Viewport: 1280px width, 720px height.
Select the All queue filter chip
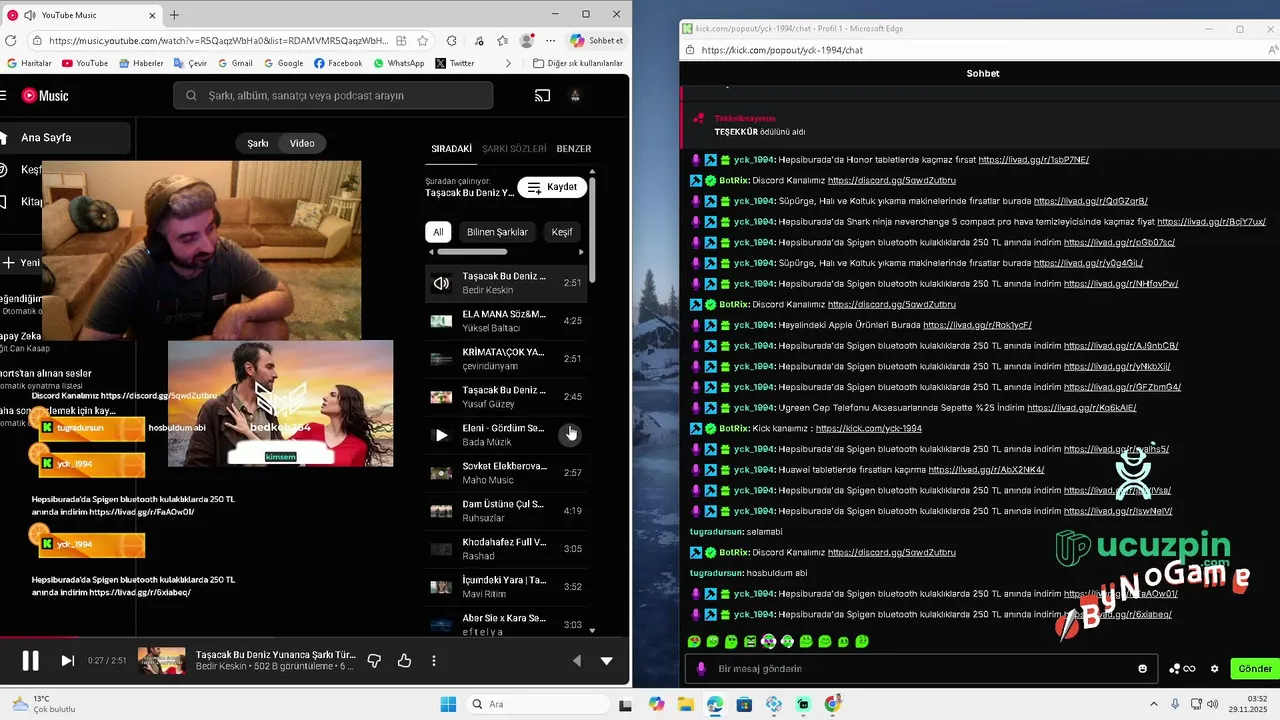[438, 232]
